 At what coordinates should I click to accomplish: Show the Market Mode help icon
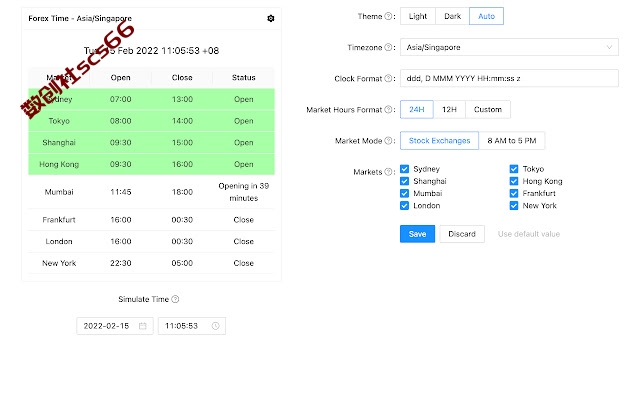pos(389,141)
